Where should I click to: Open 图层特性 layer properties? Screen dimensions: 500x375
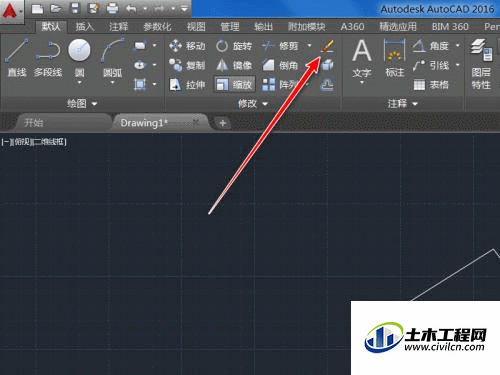481,64
